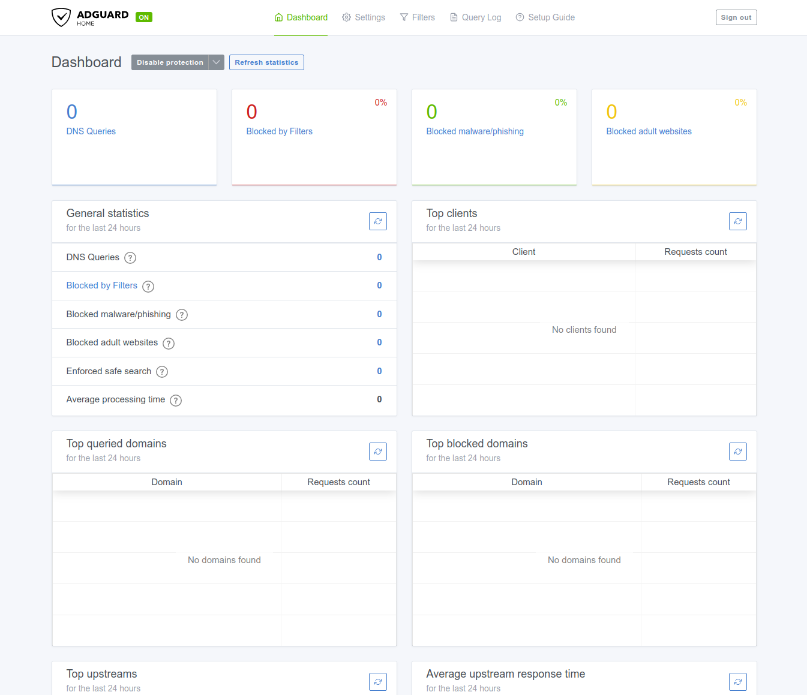
Task: Click help icon beside Blocked malware/phishing
Action: (x=182, y=315)
